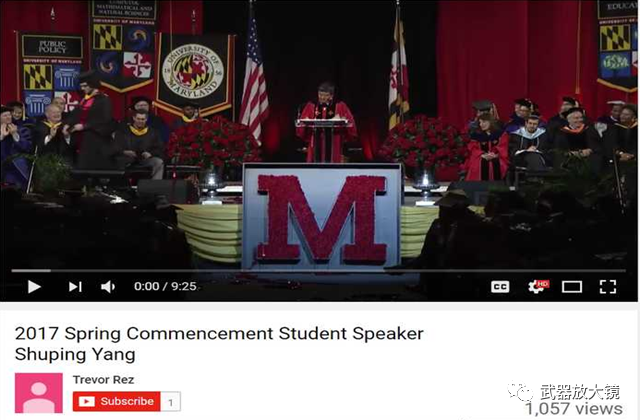
Task: Click the 1,057 views counter
Action: pos(574,409)
